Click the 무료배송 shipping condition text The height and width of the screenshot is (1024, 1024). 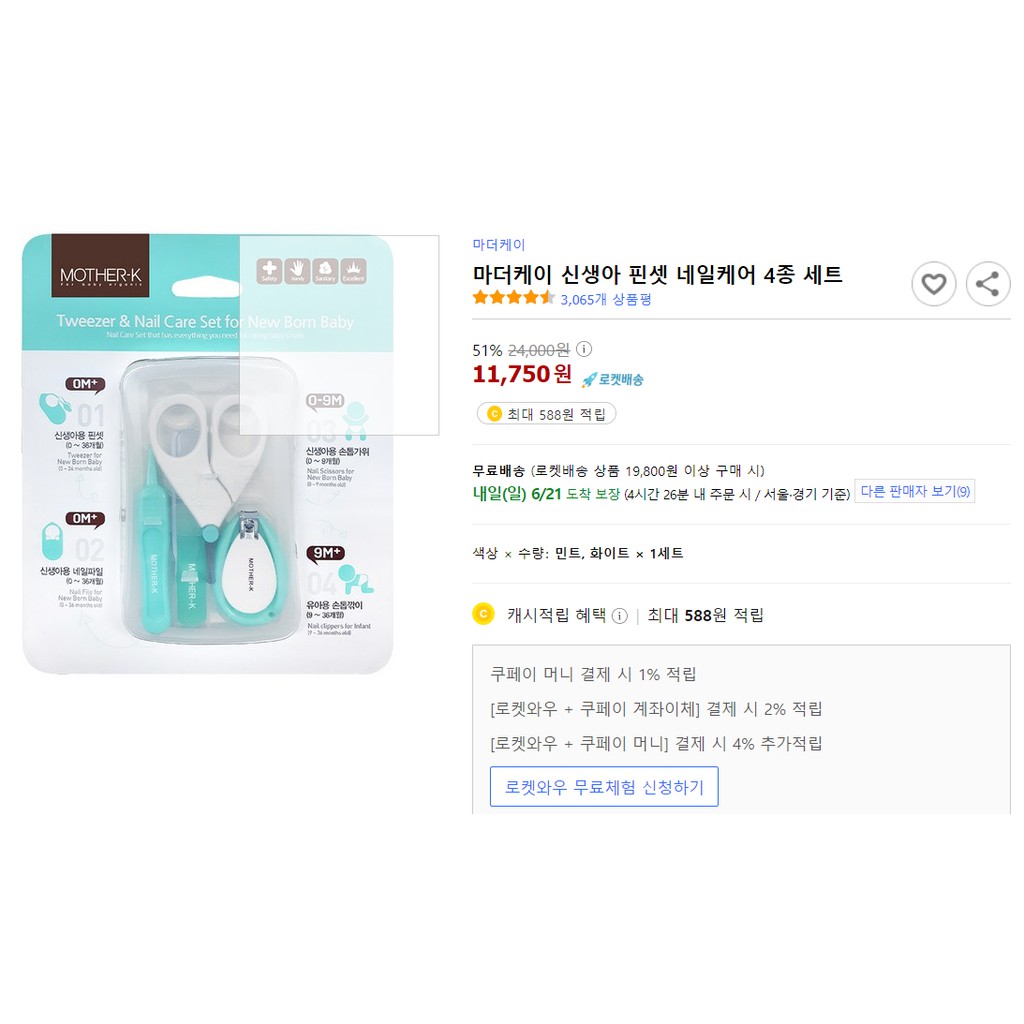tap(618, 471)
